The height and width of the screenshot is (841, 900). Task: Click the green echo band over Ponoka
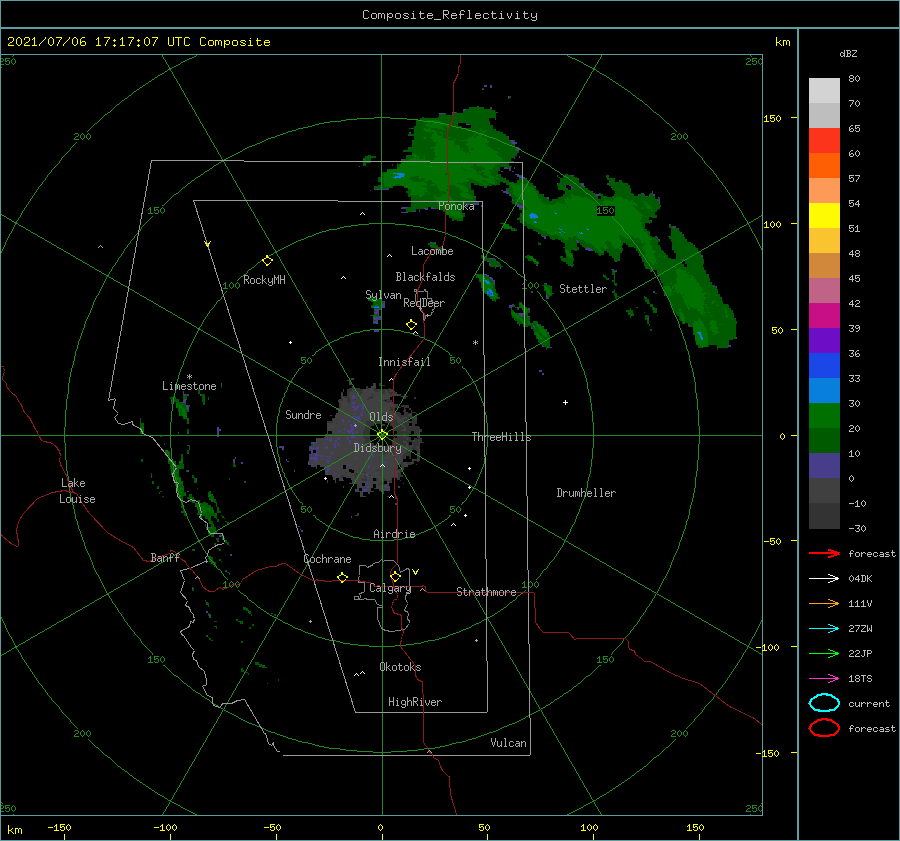[x=453, y=161]
